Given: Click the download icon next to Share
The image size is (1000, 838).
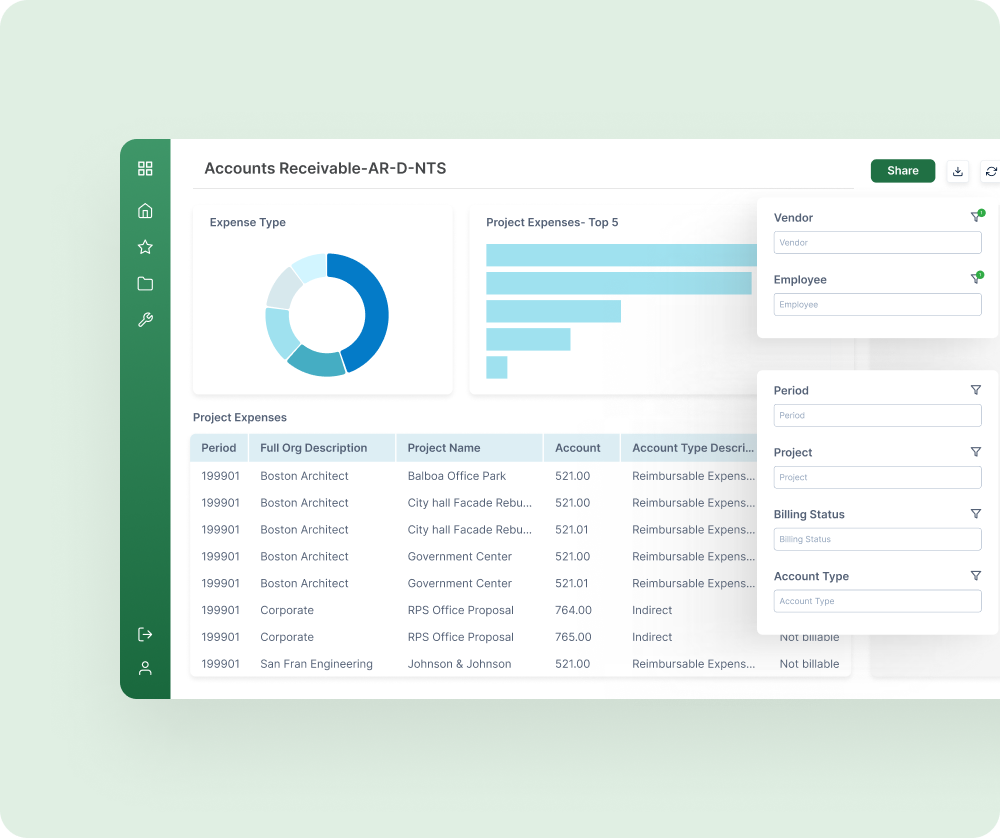Looking at the screenshot, I should click(957, 171).
